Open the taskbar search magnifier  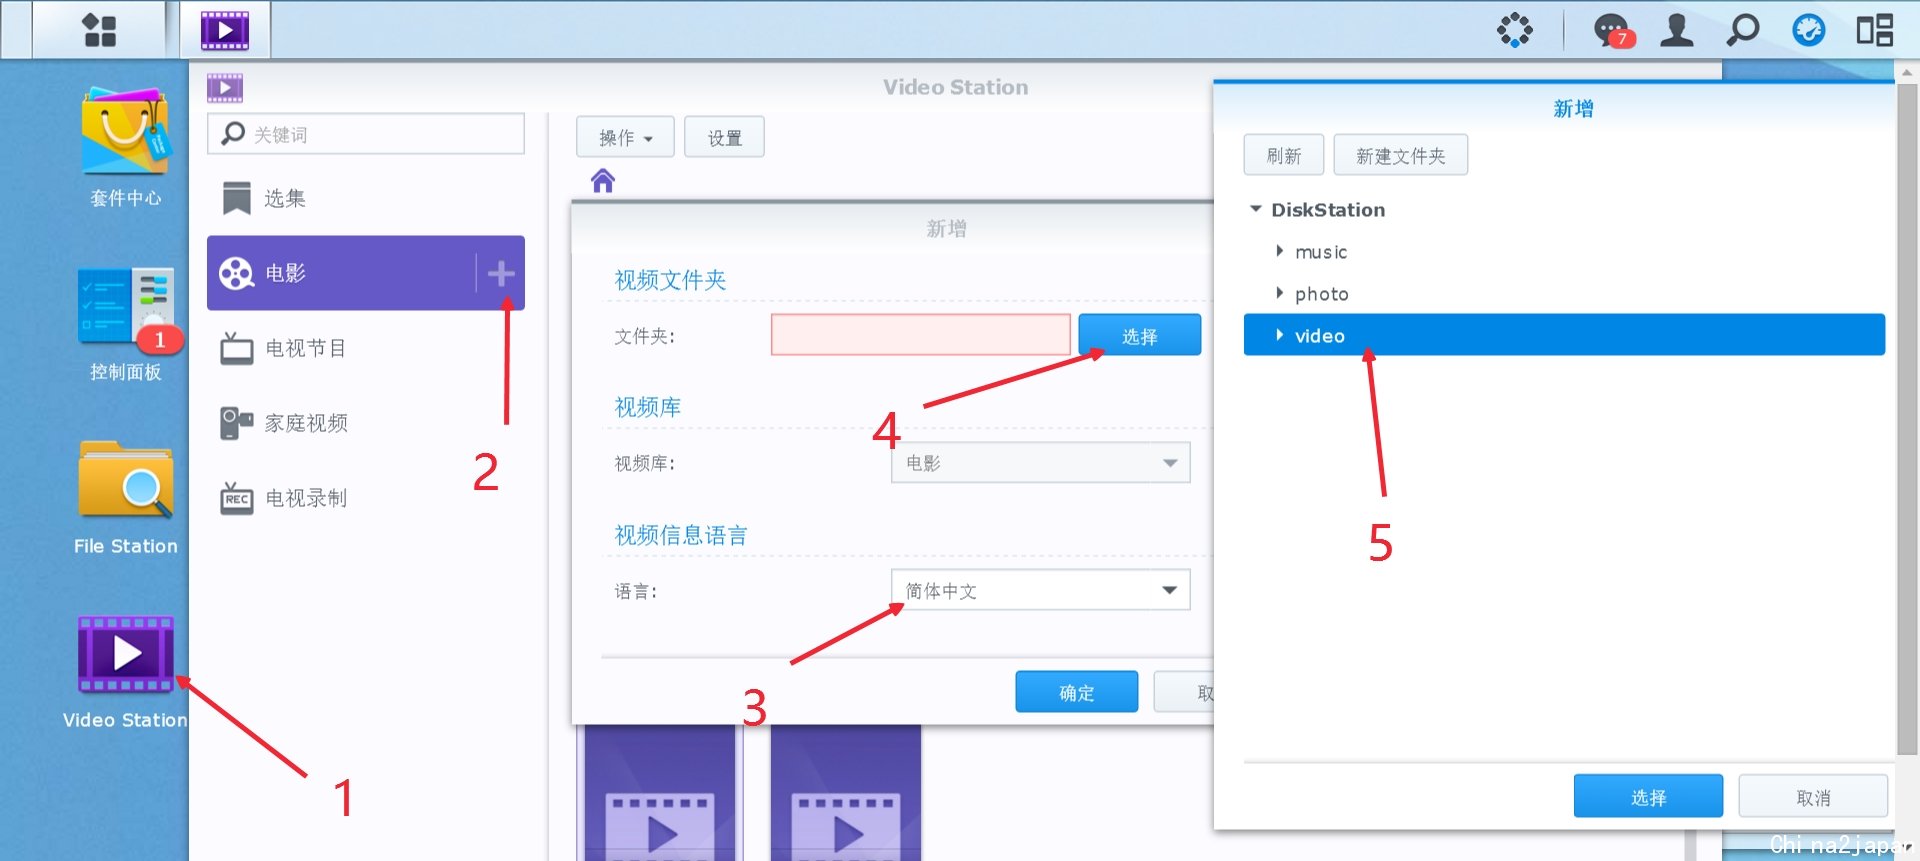[x=1743, y=30]
